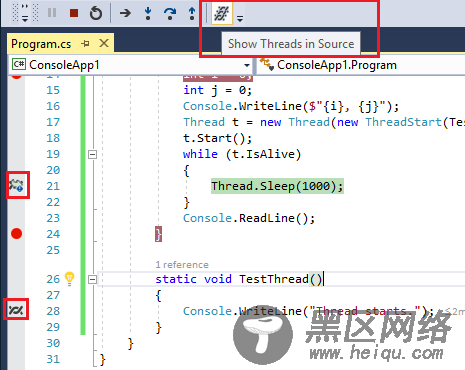Click the Thread.Sleep(1000); statement
This screenshot has width=465, height=370.
click(277, 186)
